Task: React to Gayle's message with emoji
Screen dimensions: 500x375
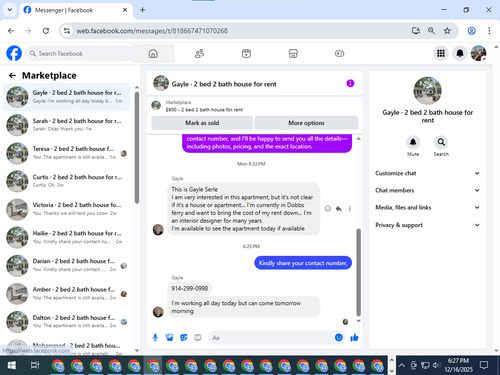Action: click(328, 209)
